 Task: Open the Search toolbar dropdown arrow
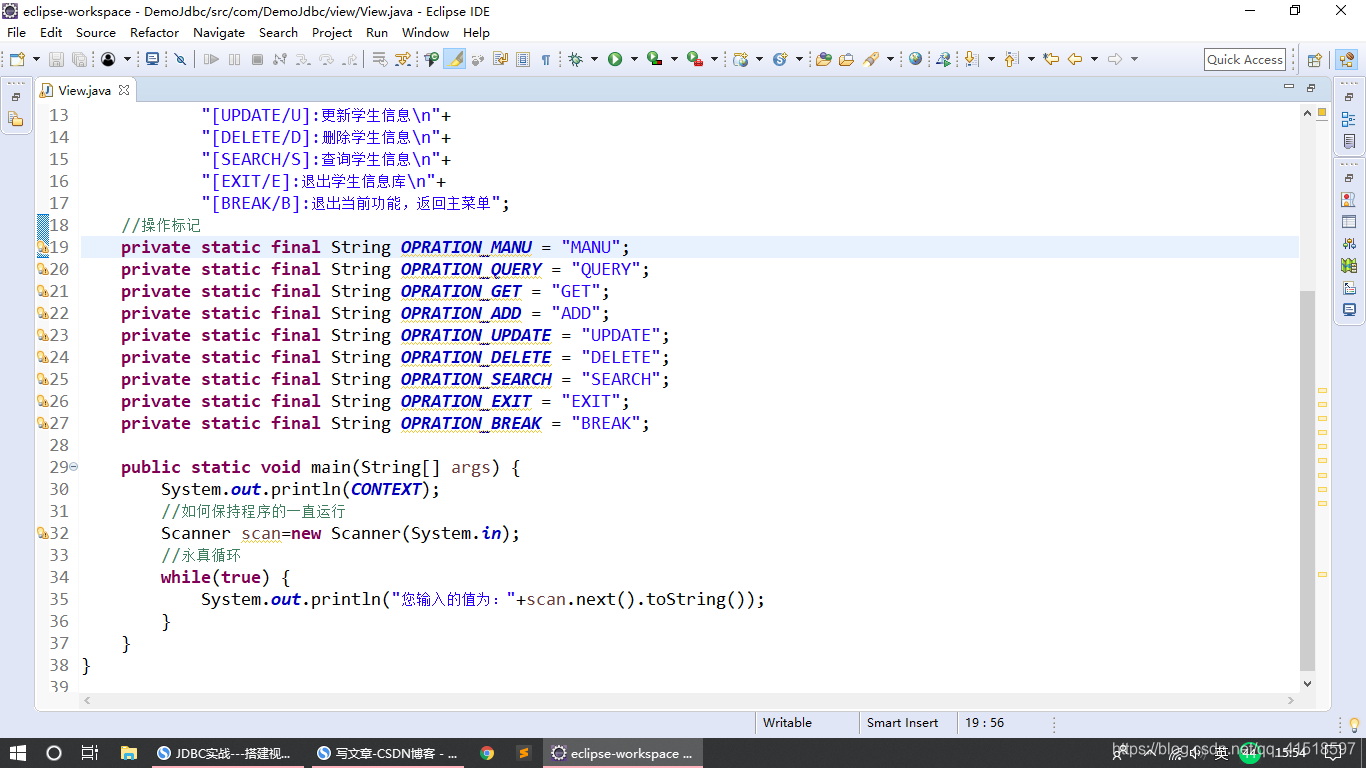890,60
